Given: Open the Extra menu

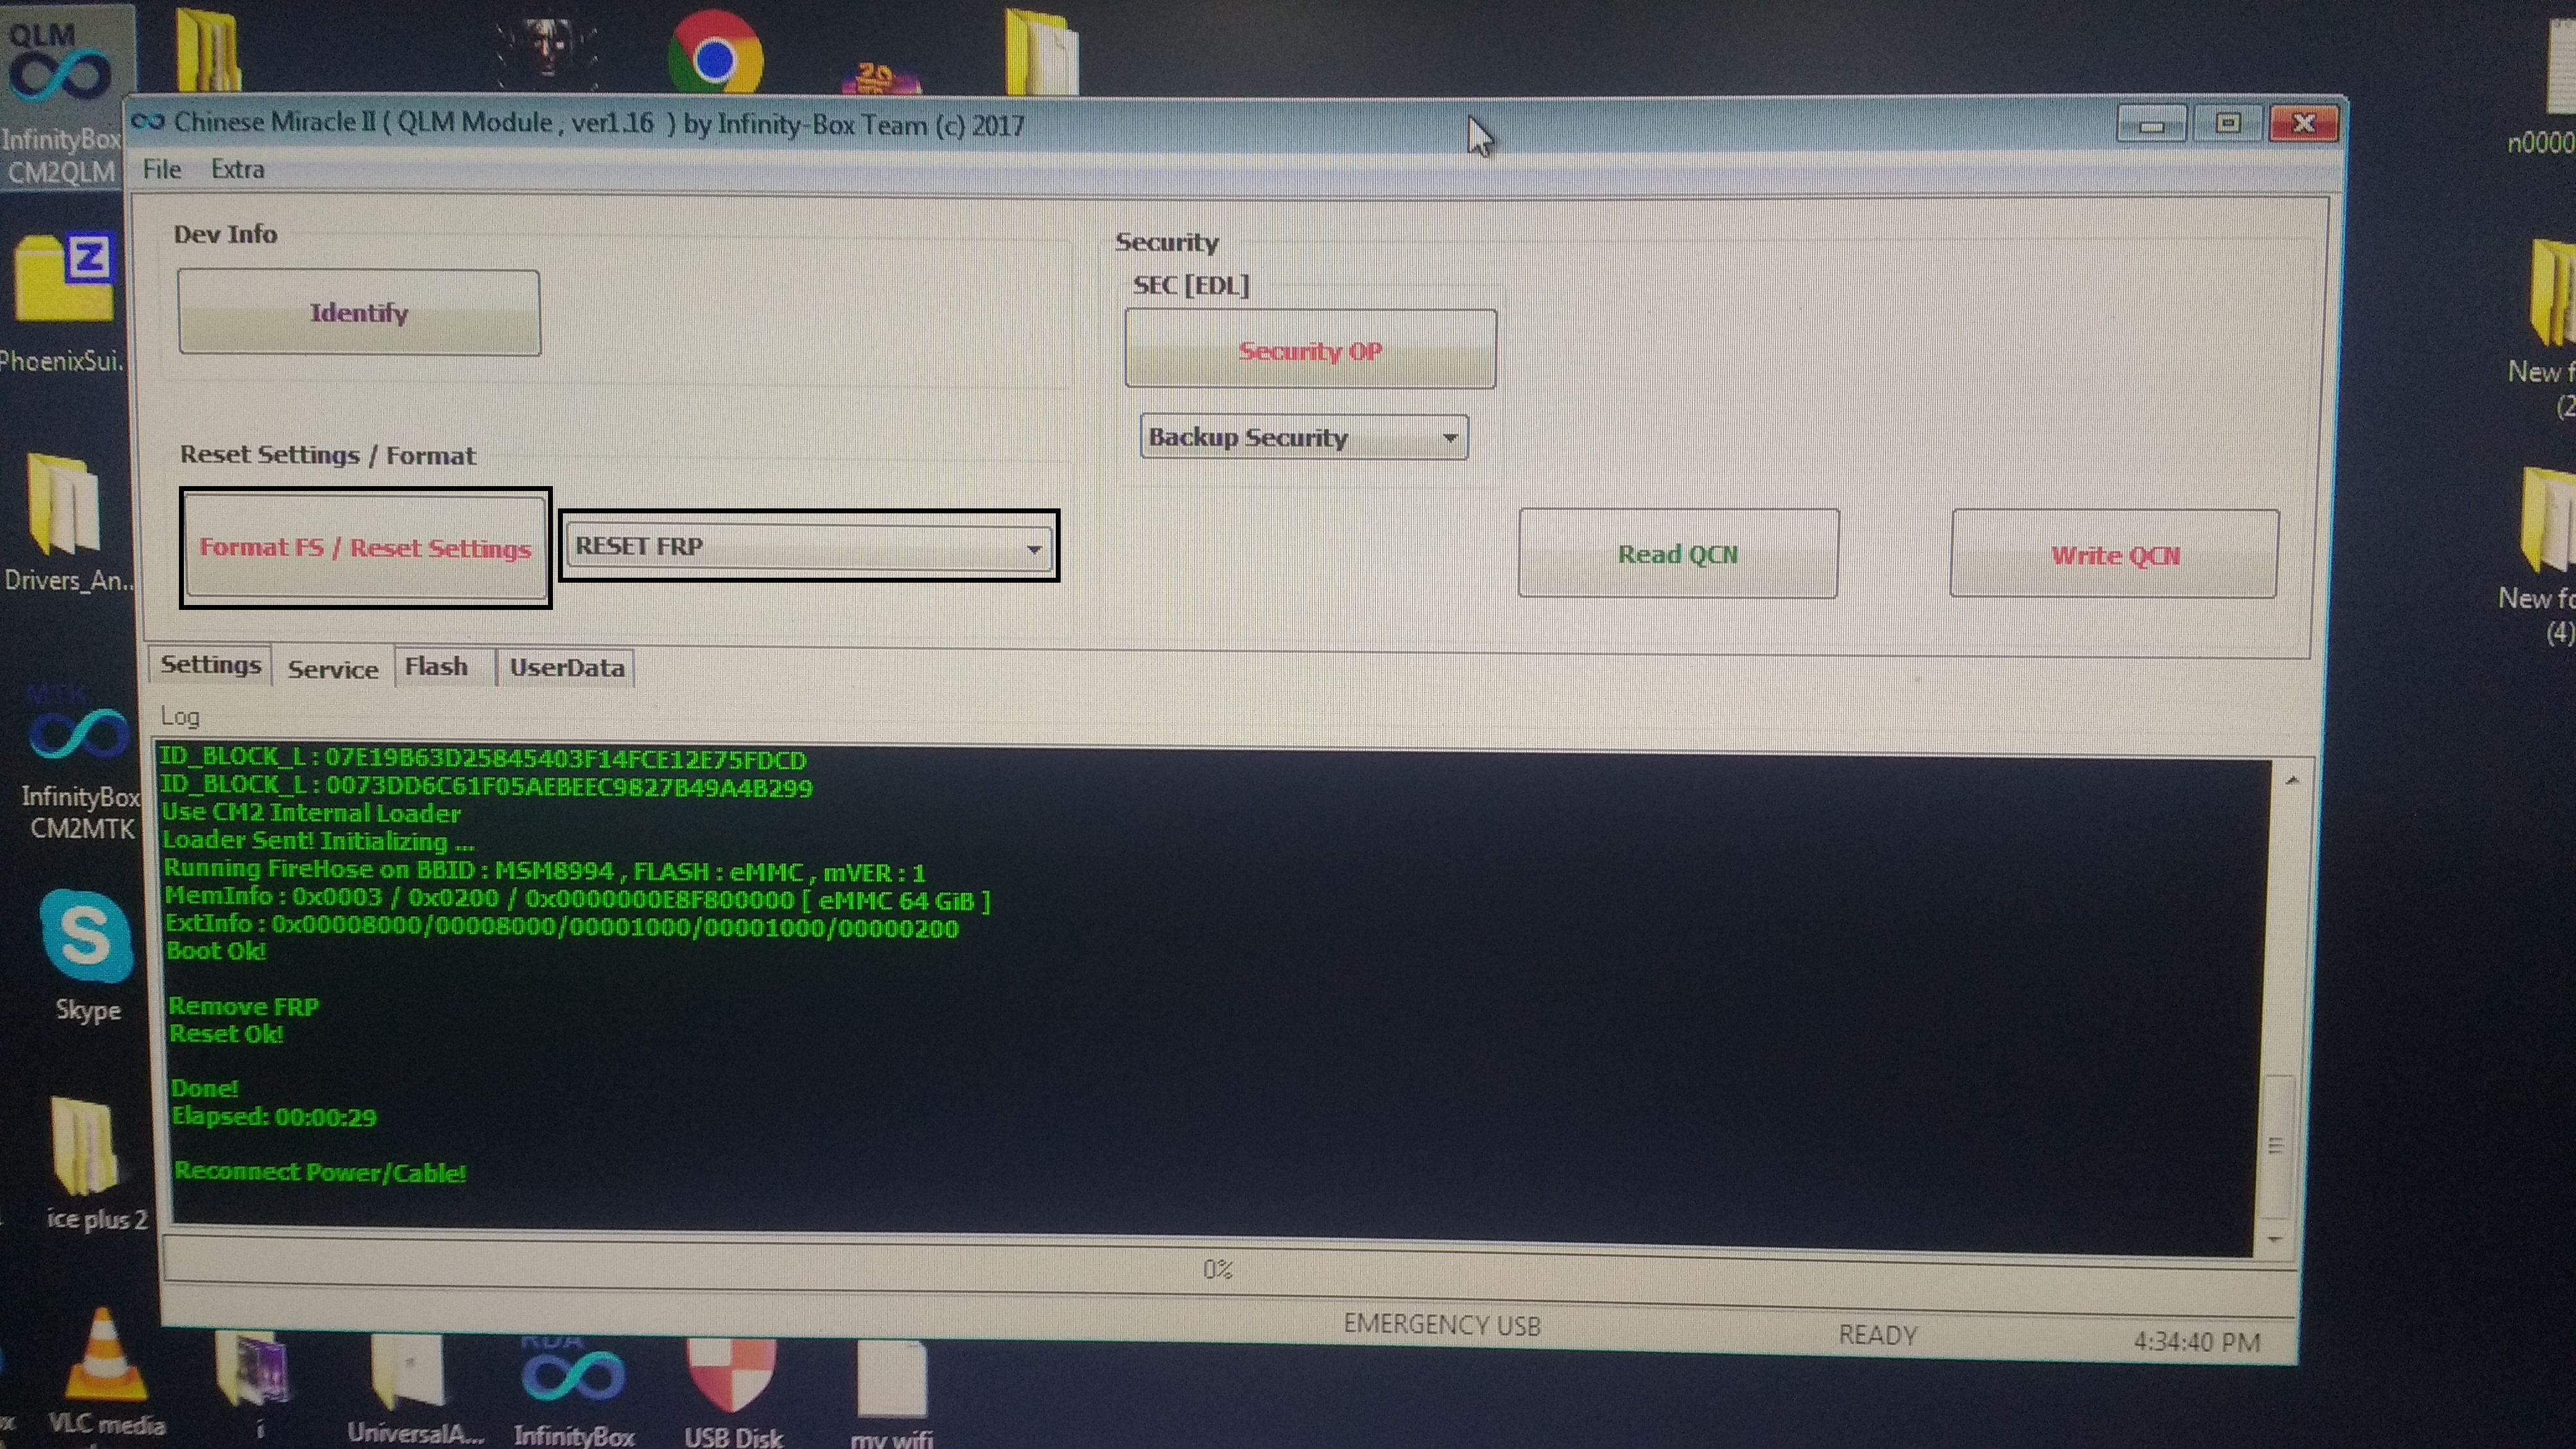Looking at the screenshot, I should [237, 169].
